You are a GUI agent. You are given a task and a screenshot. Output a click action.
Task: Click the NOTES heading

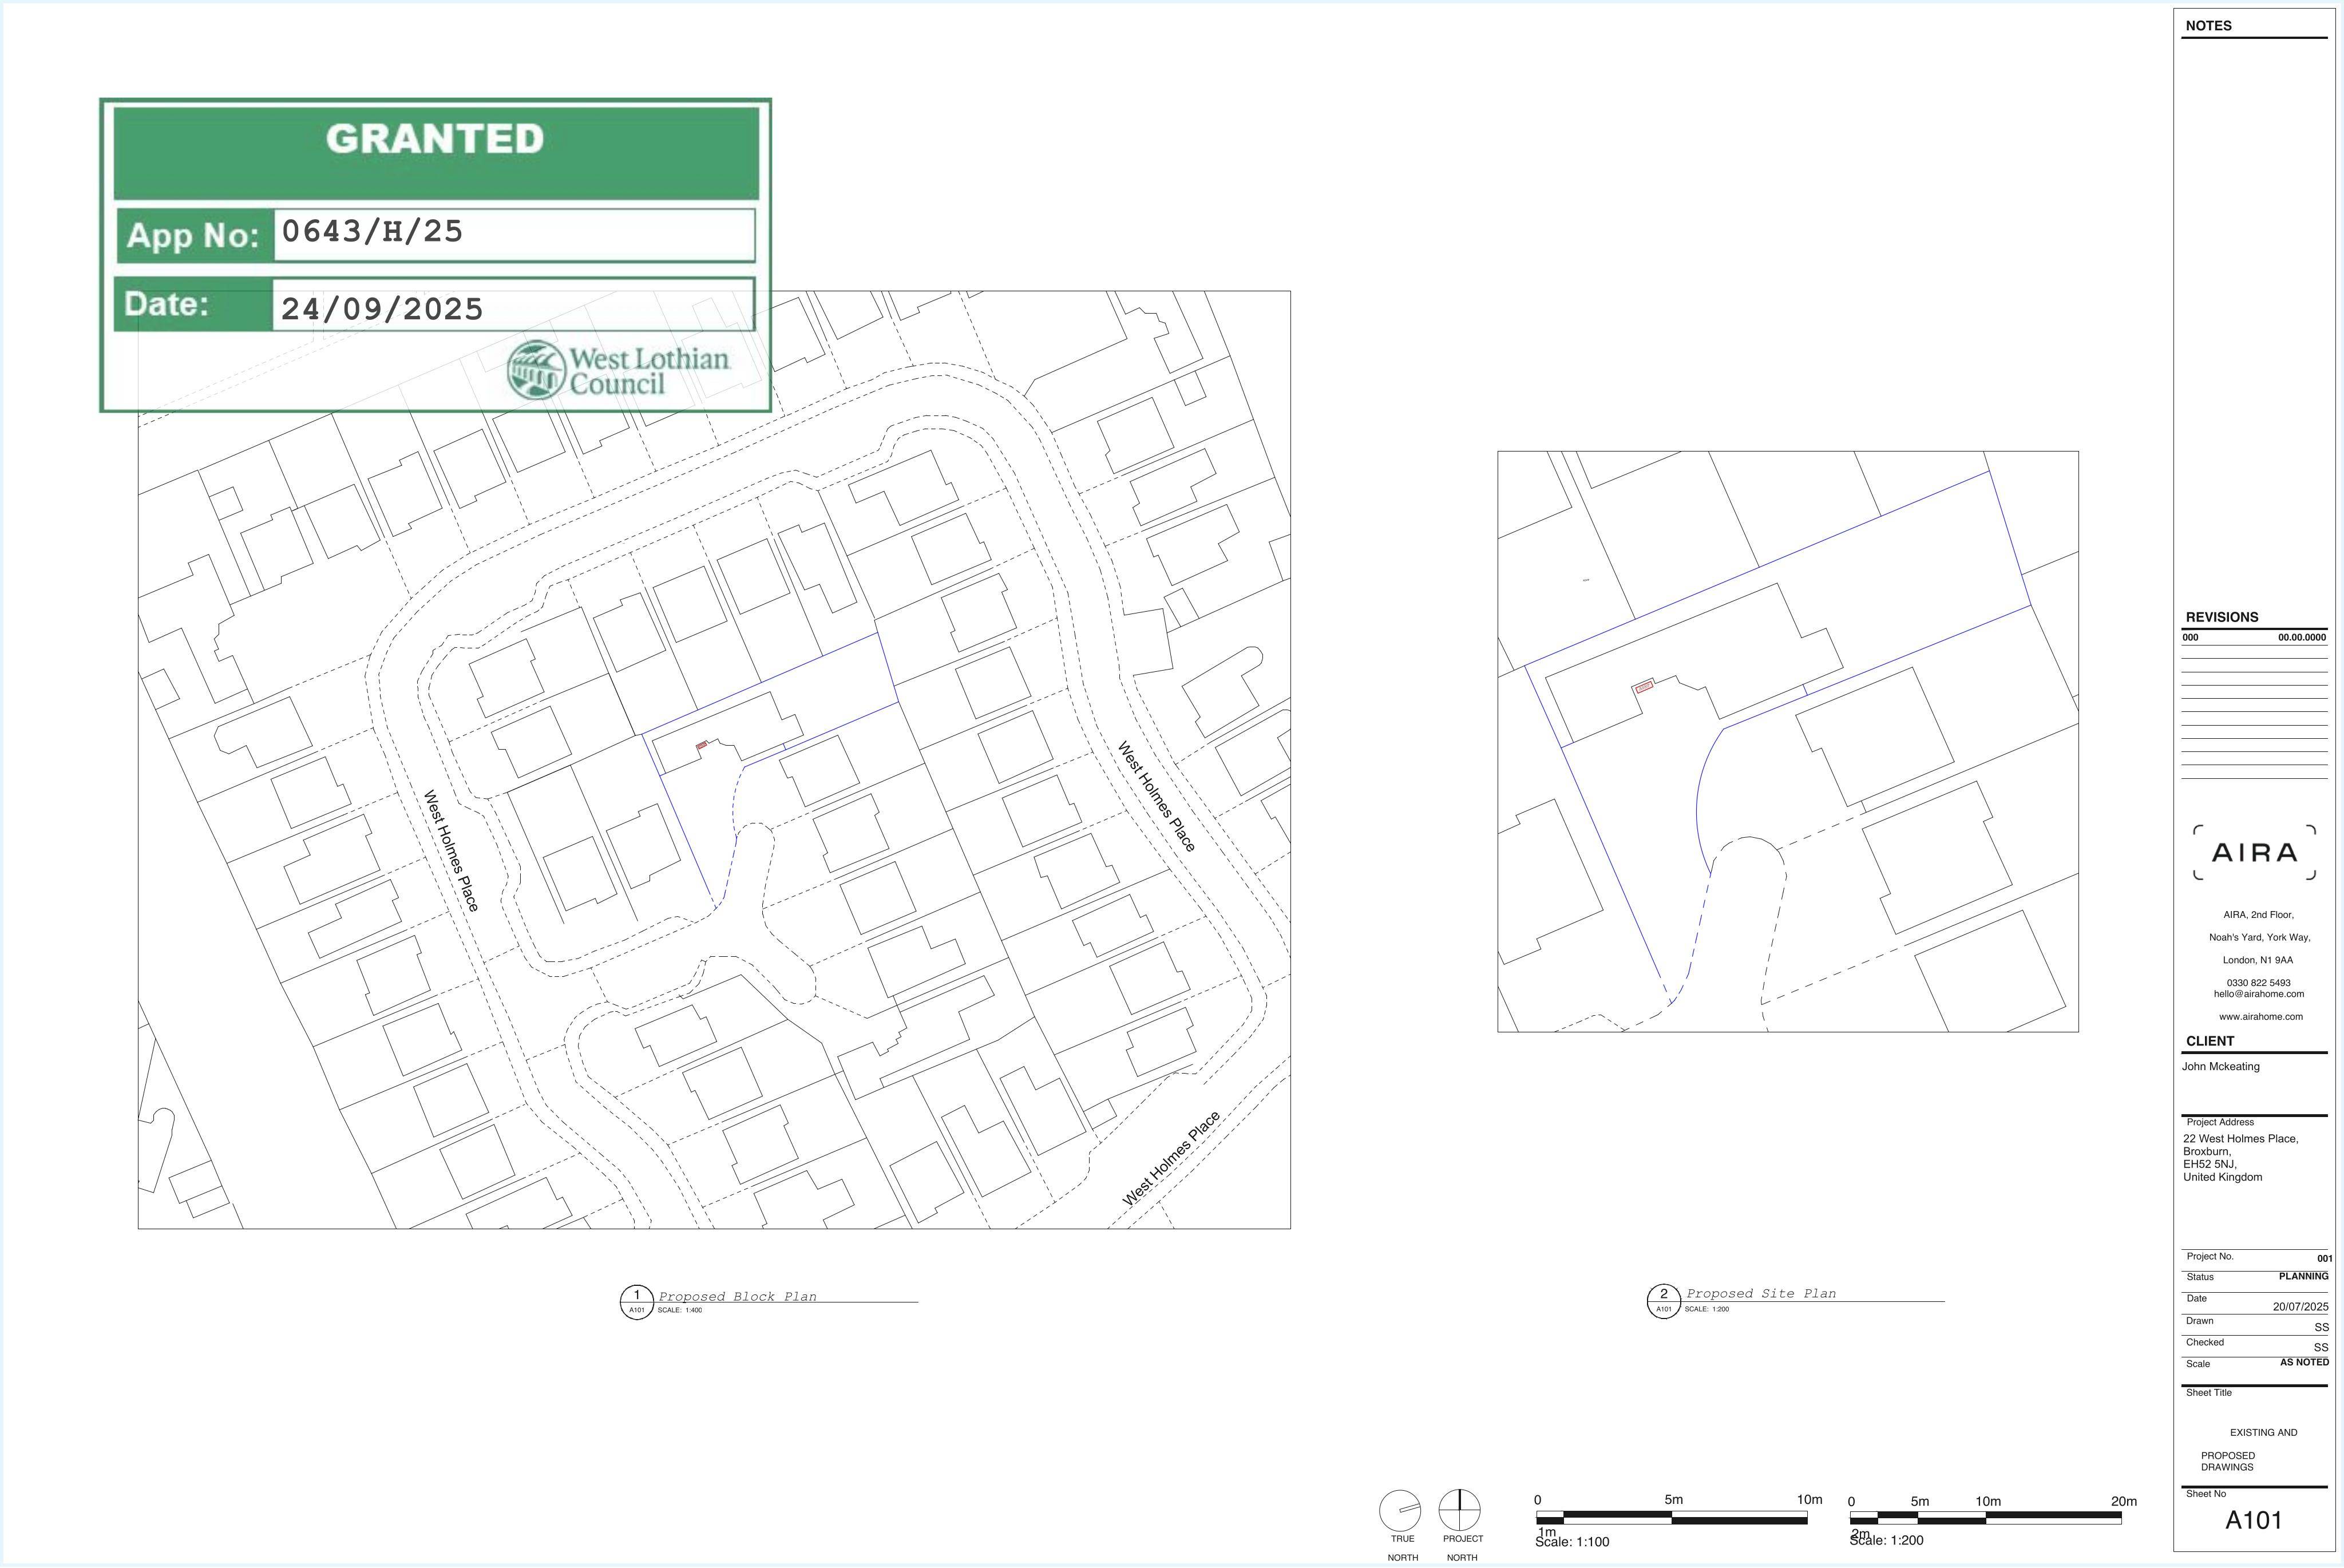pyautogui.click(x=2208, y=26)
